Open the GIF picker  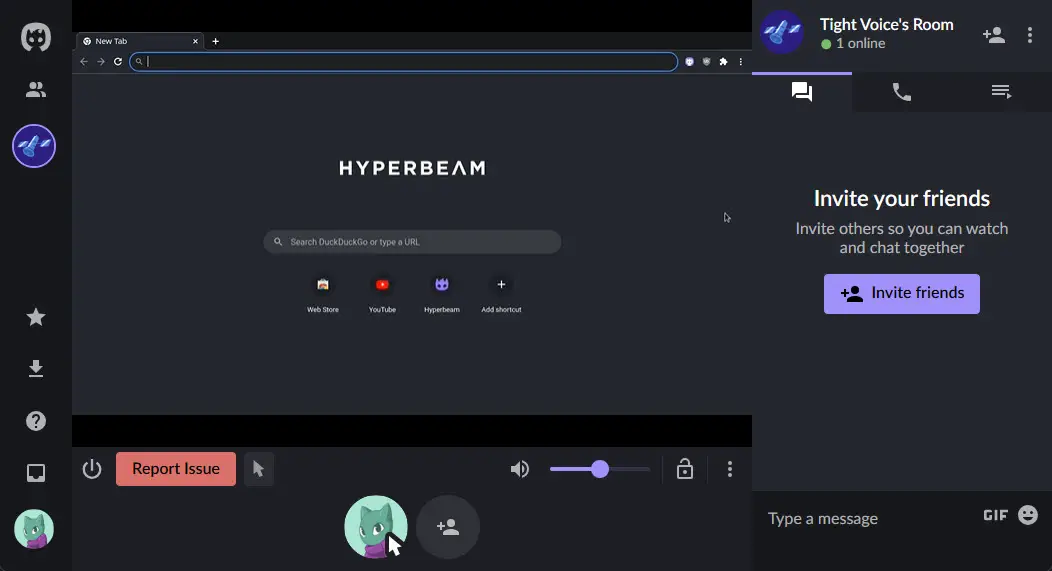pos(996,515)
